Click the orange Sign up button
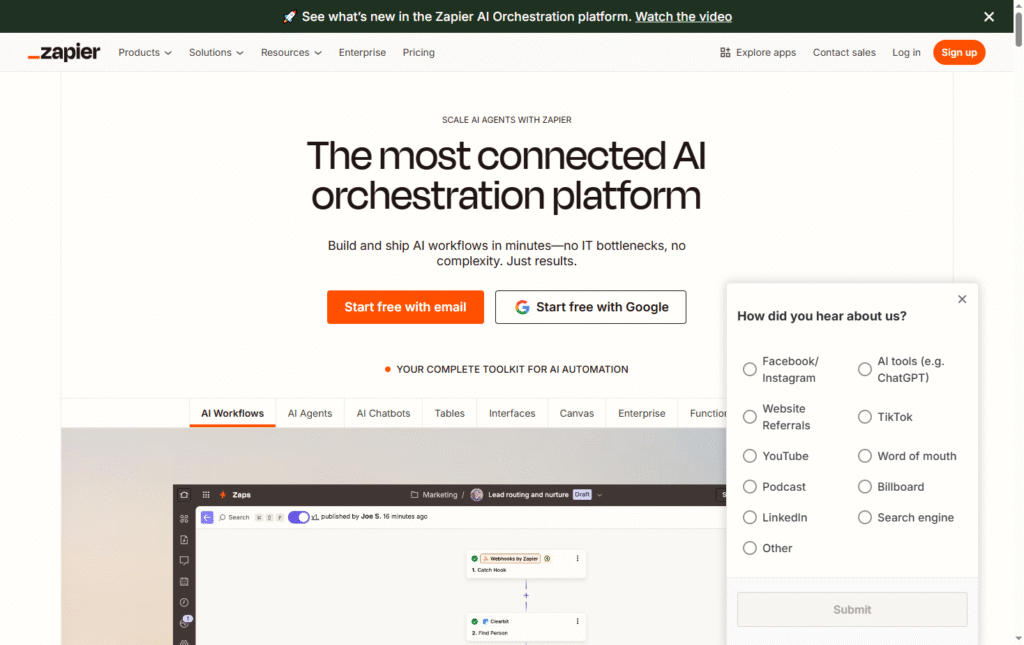Screen dimensions: 1024x645 point(959,52)
